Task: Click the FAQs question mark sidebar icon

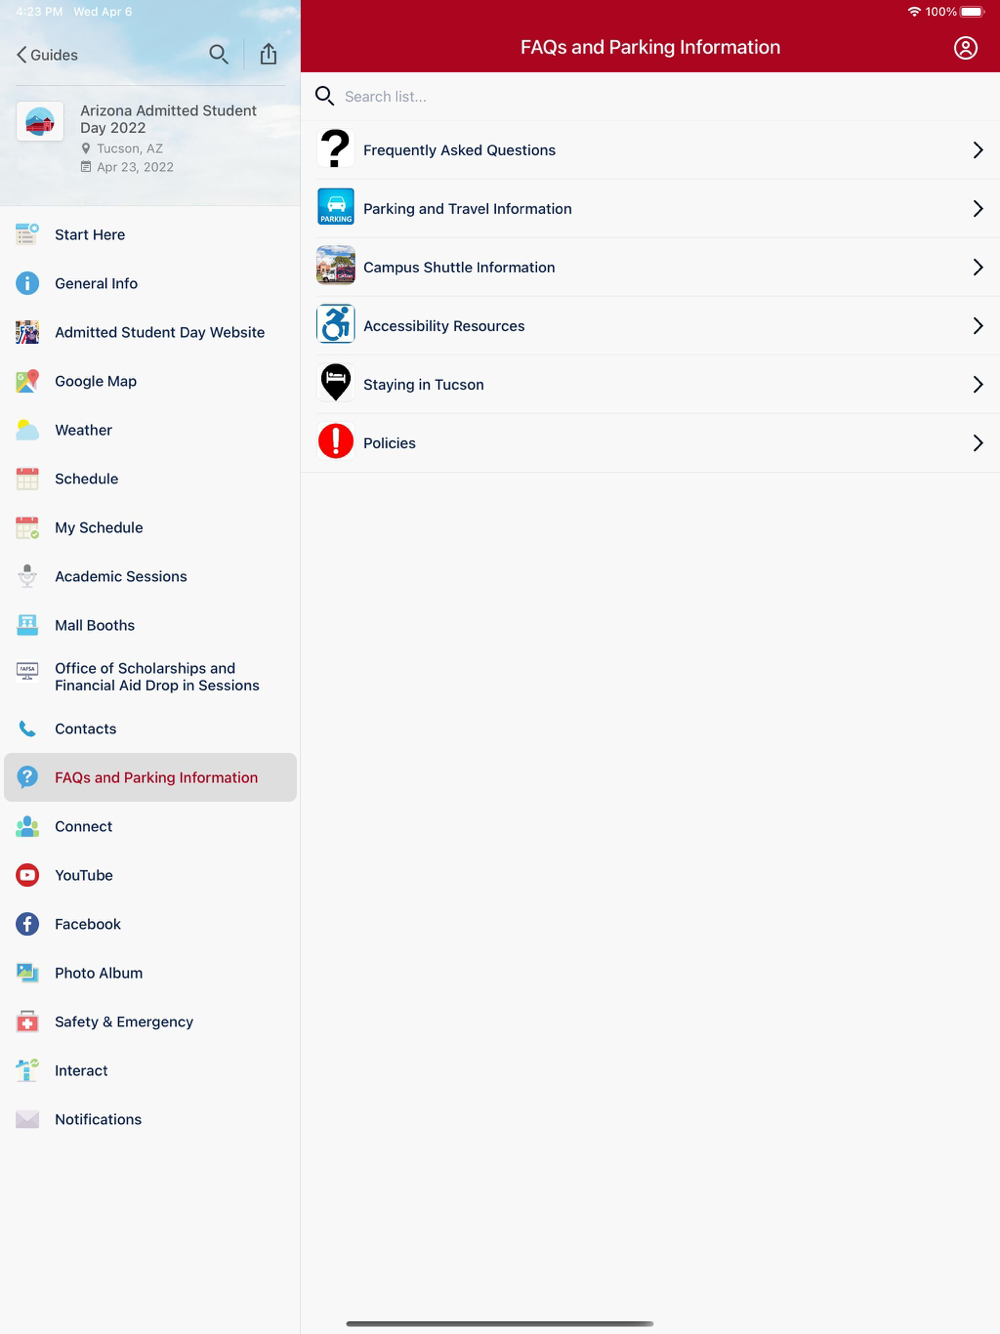Action: tap(27, 777)
